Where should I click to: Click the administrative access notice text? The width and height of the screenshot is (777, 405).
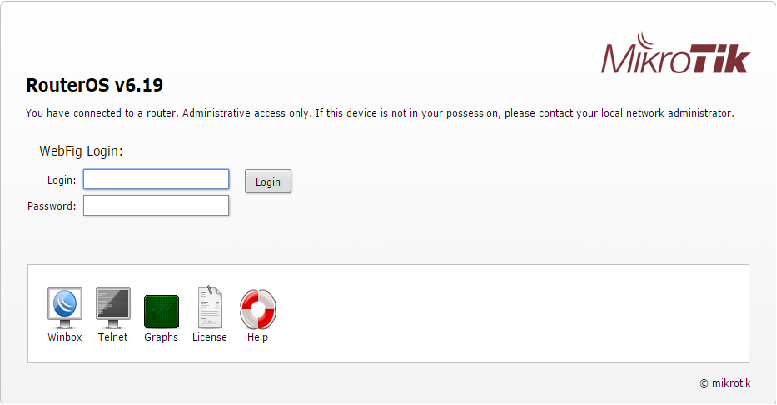pyautogui.click(x=380, y=114)
